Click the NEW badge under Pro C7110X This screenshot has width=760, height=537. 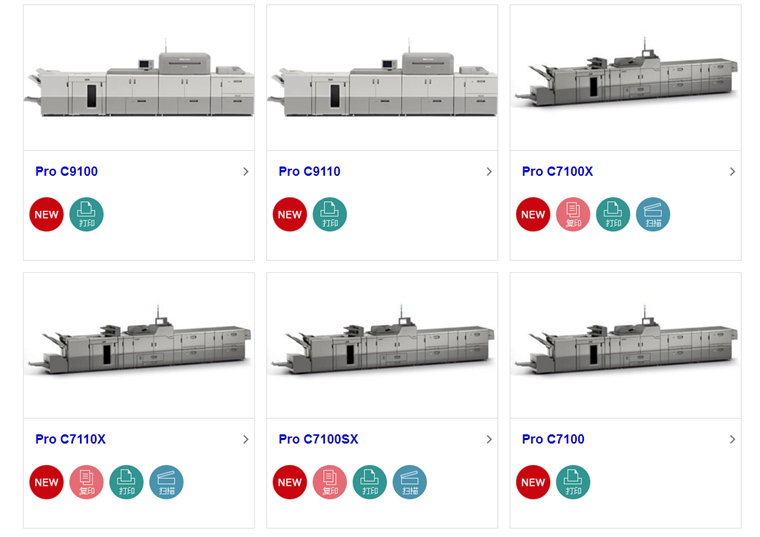click(46, 482)
